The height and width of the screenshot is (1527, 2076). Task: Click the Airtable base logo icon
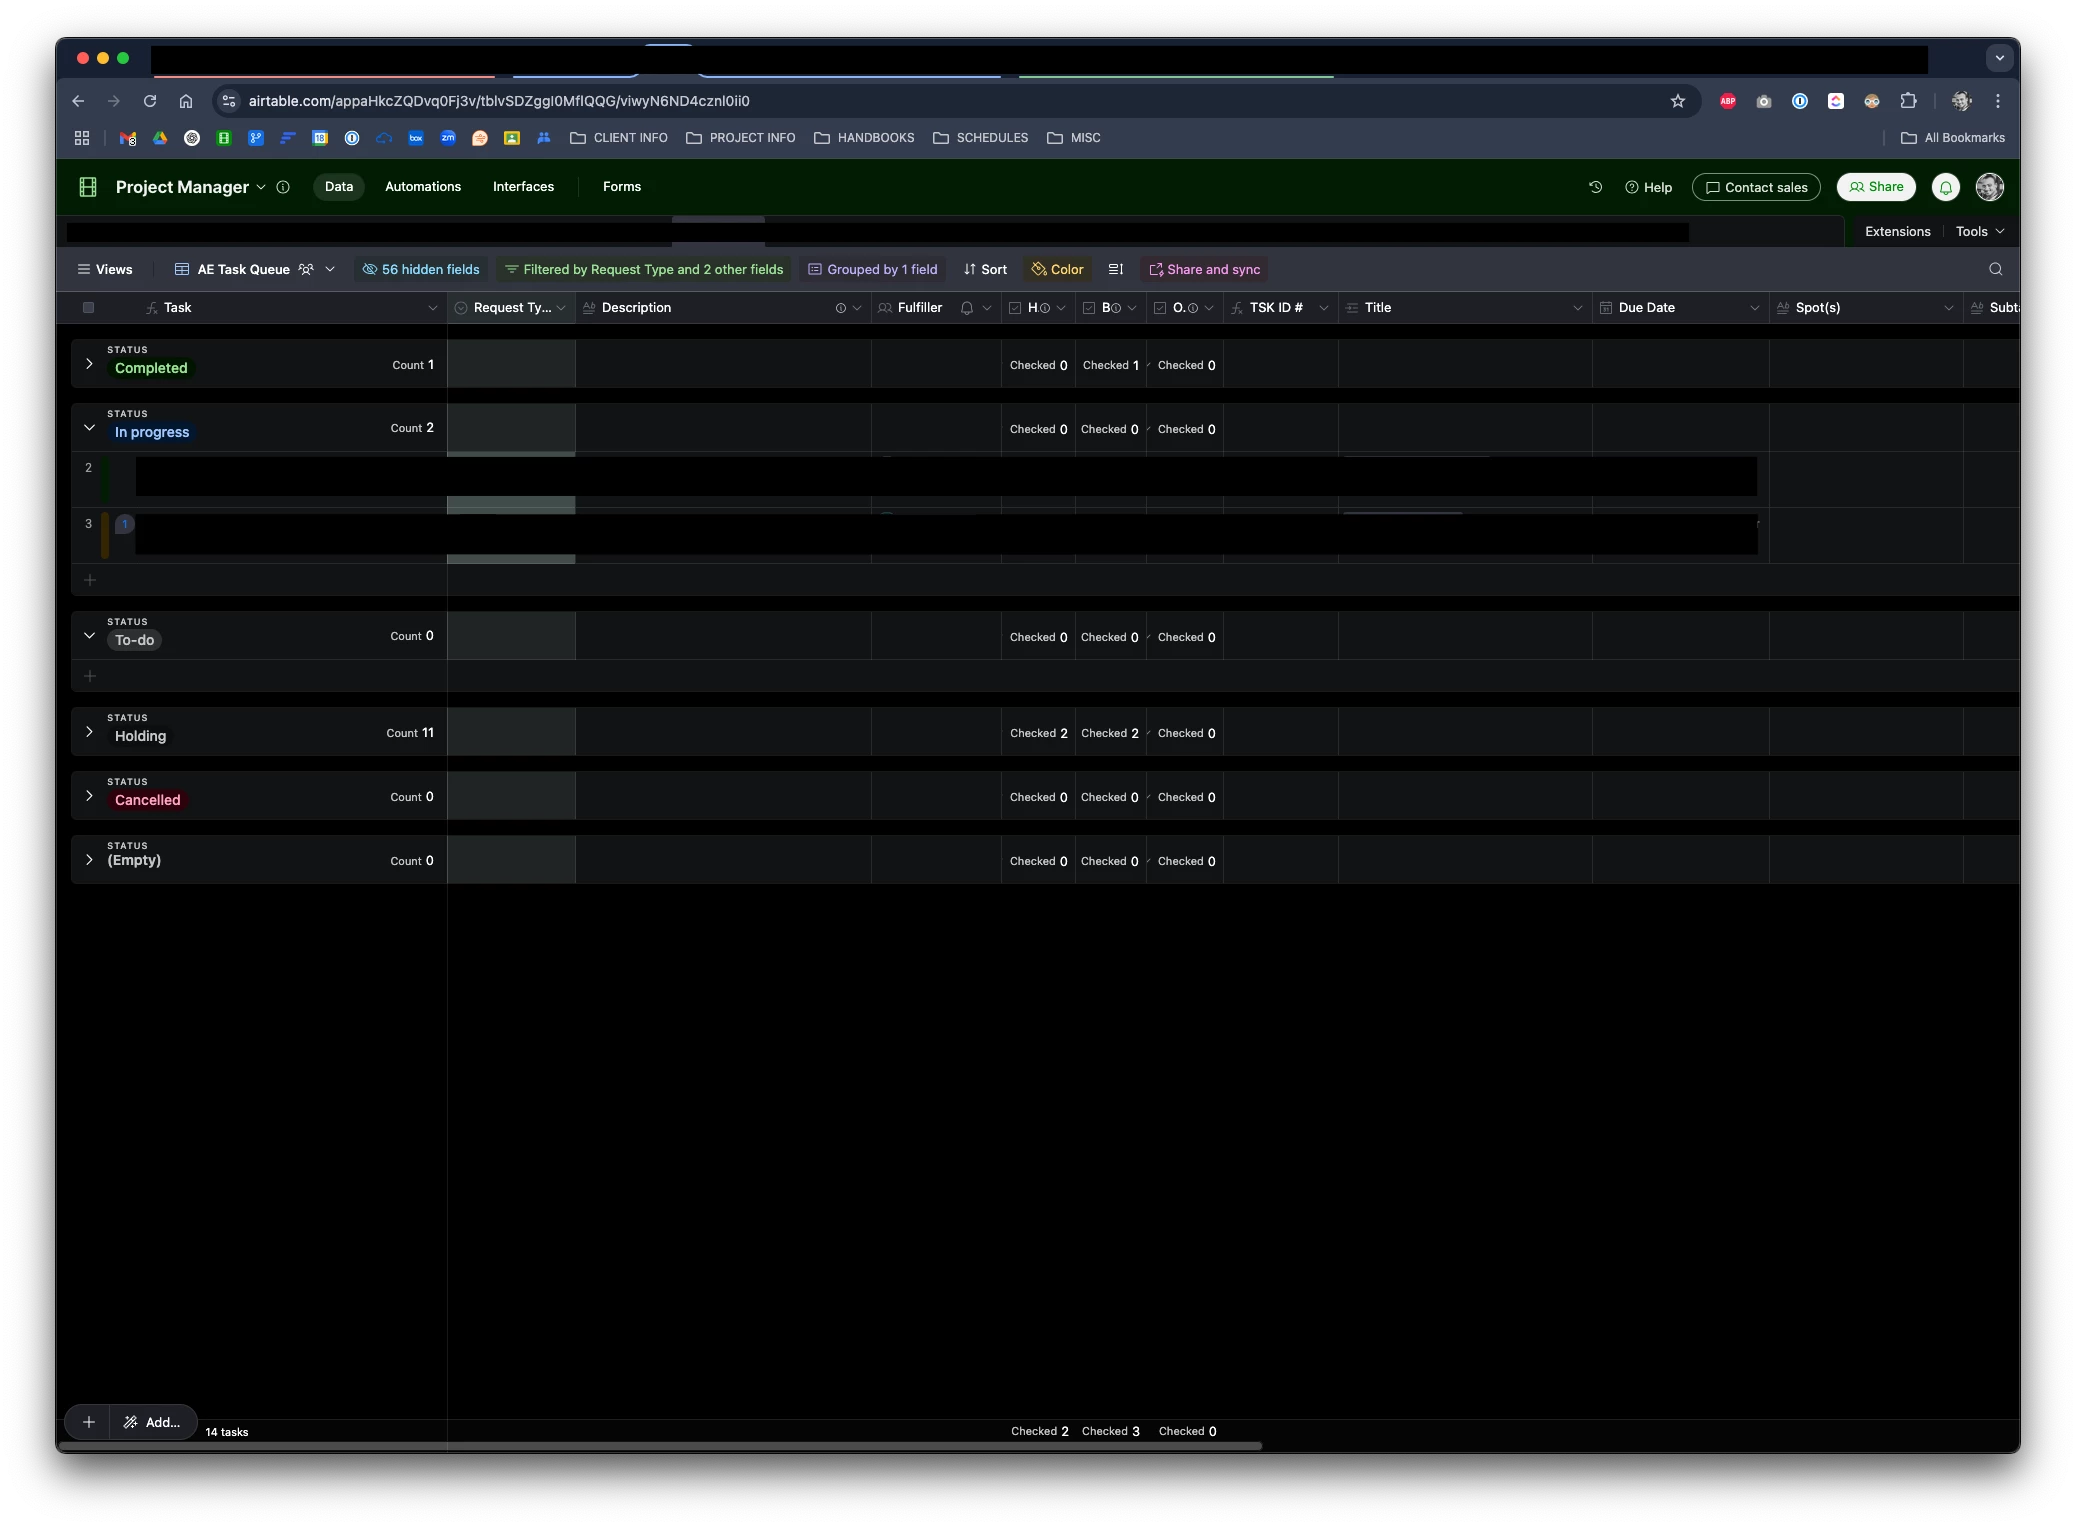[x=88, y=187]
